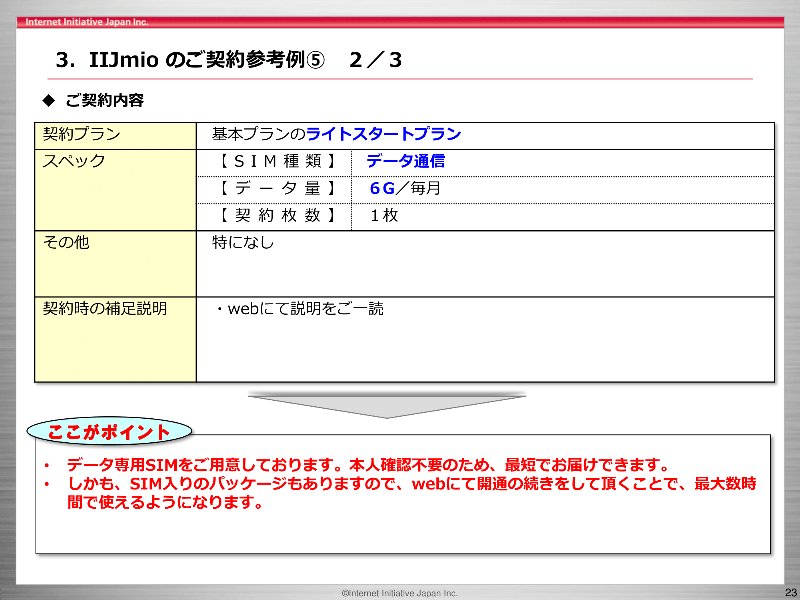The width and height of the screenshot is (800, 600).
Task: Click the 'その他' row label
Action: [66, 242]
